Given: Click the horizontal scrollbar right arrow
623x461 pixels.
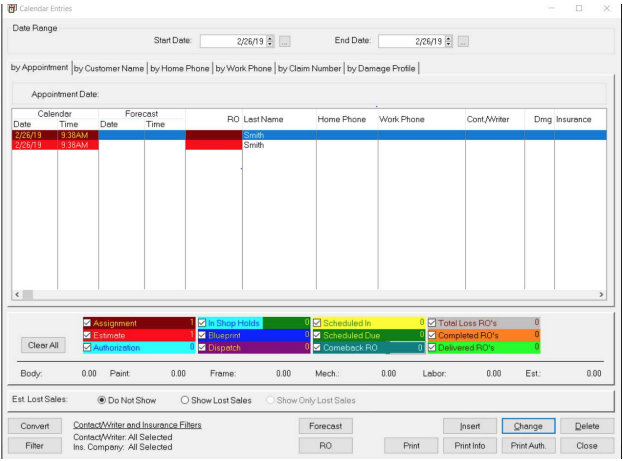Looking at the screenshot, I should [601, 295].
